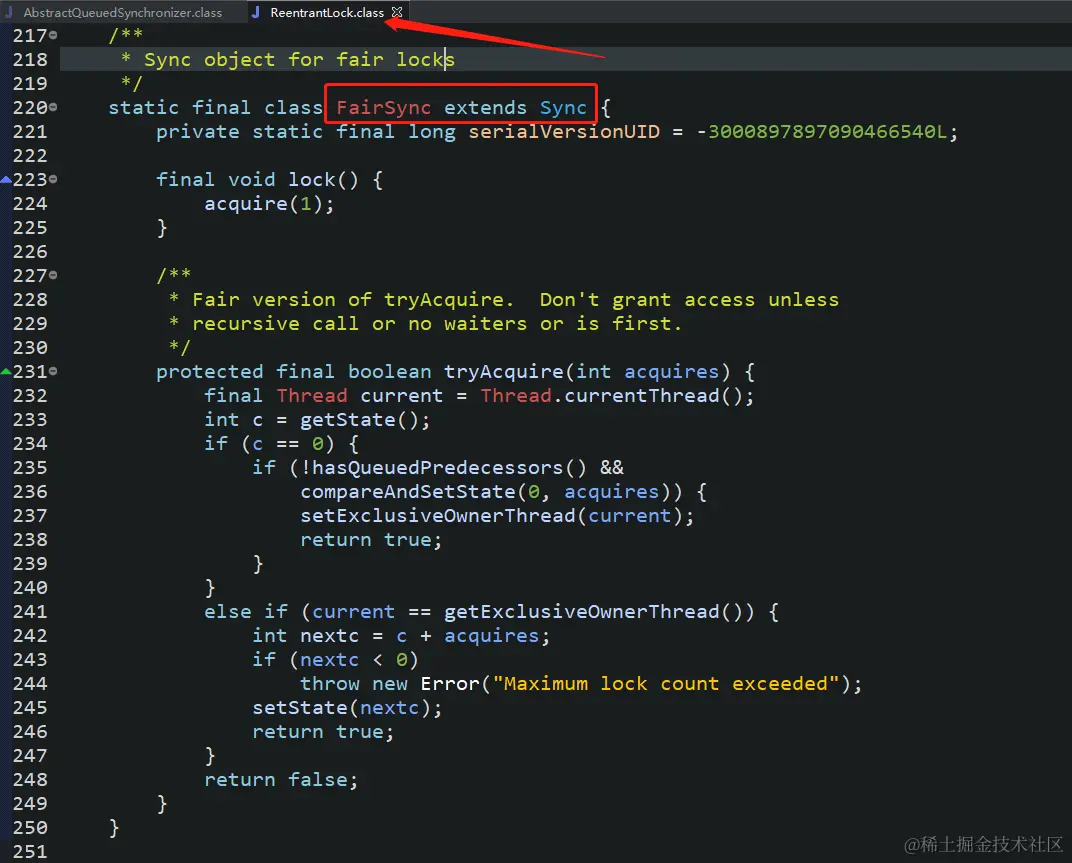Image resolution: width=1072 pixels, height=863 pixels.
Task: Click the nextc variable declaration on line 242
Action: [329, 635]
